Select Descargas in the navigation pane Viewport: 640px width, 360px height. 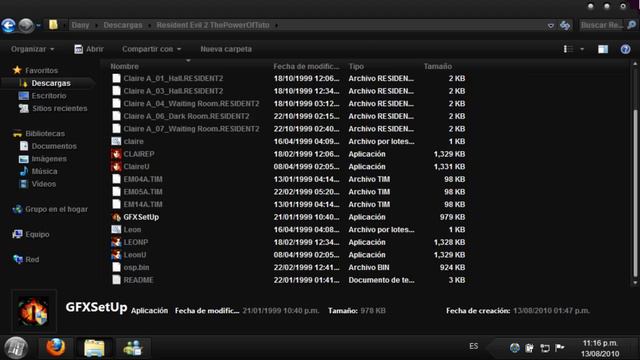click(51, 83)
